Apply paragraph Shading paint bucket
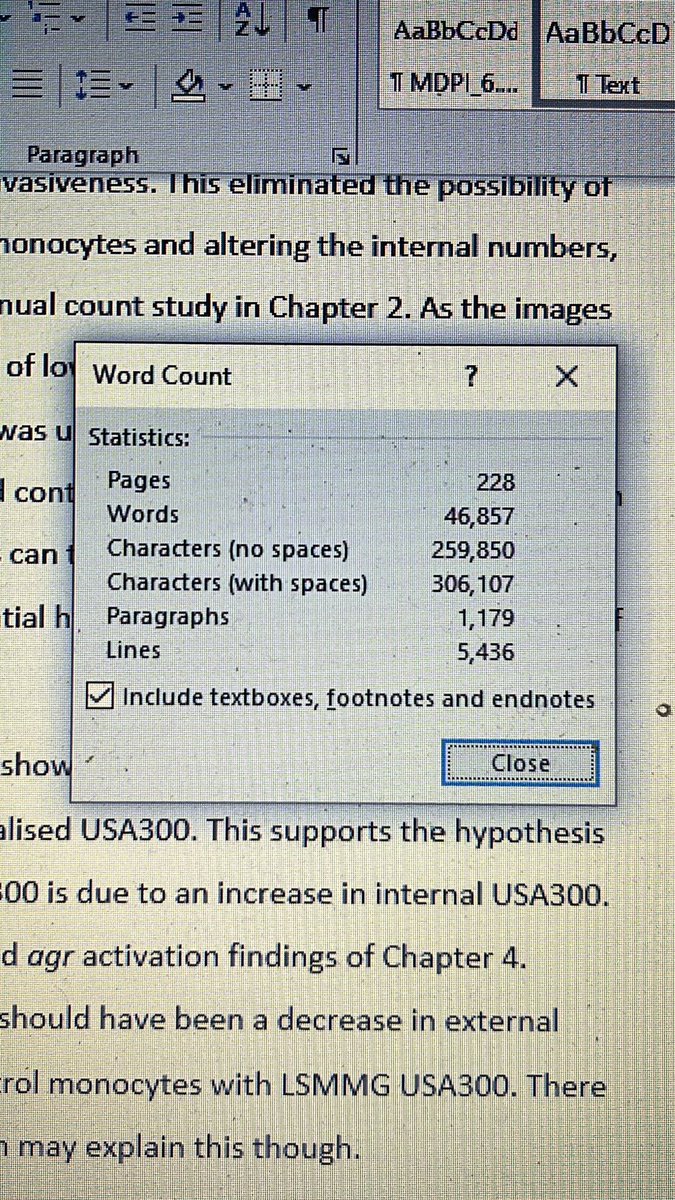 click(189, 87)
